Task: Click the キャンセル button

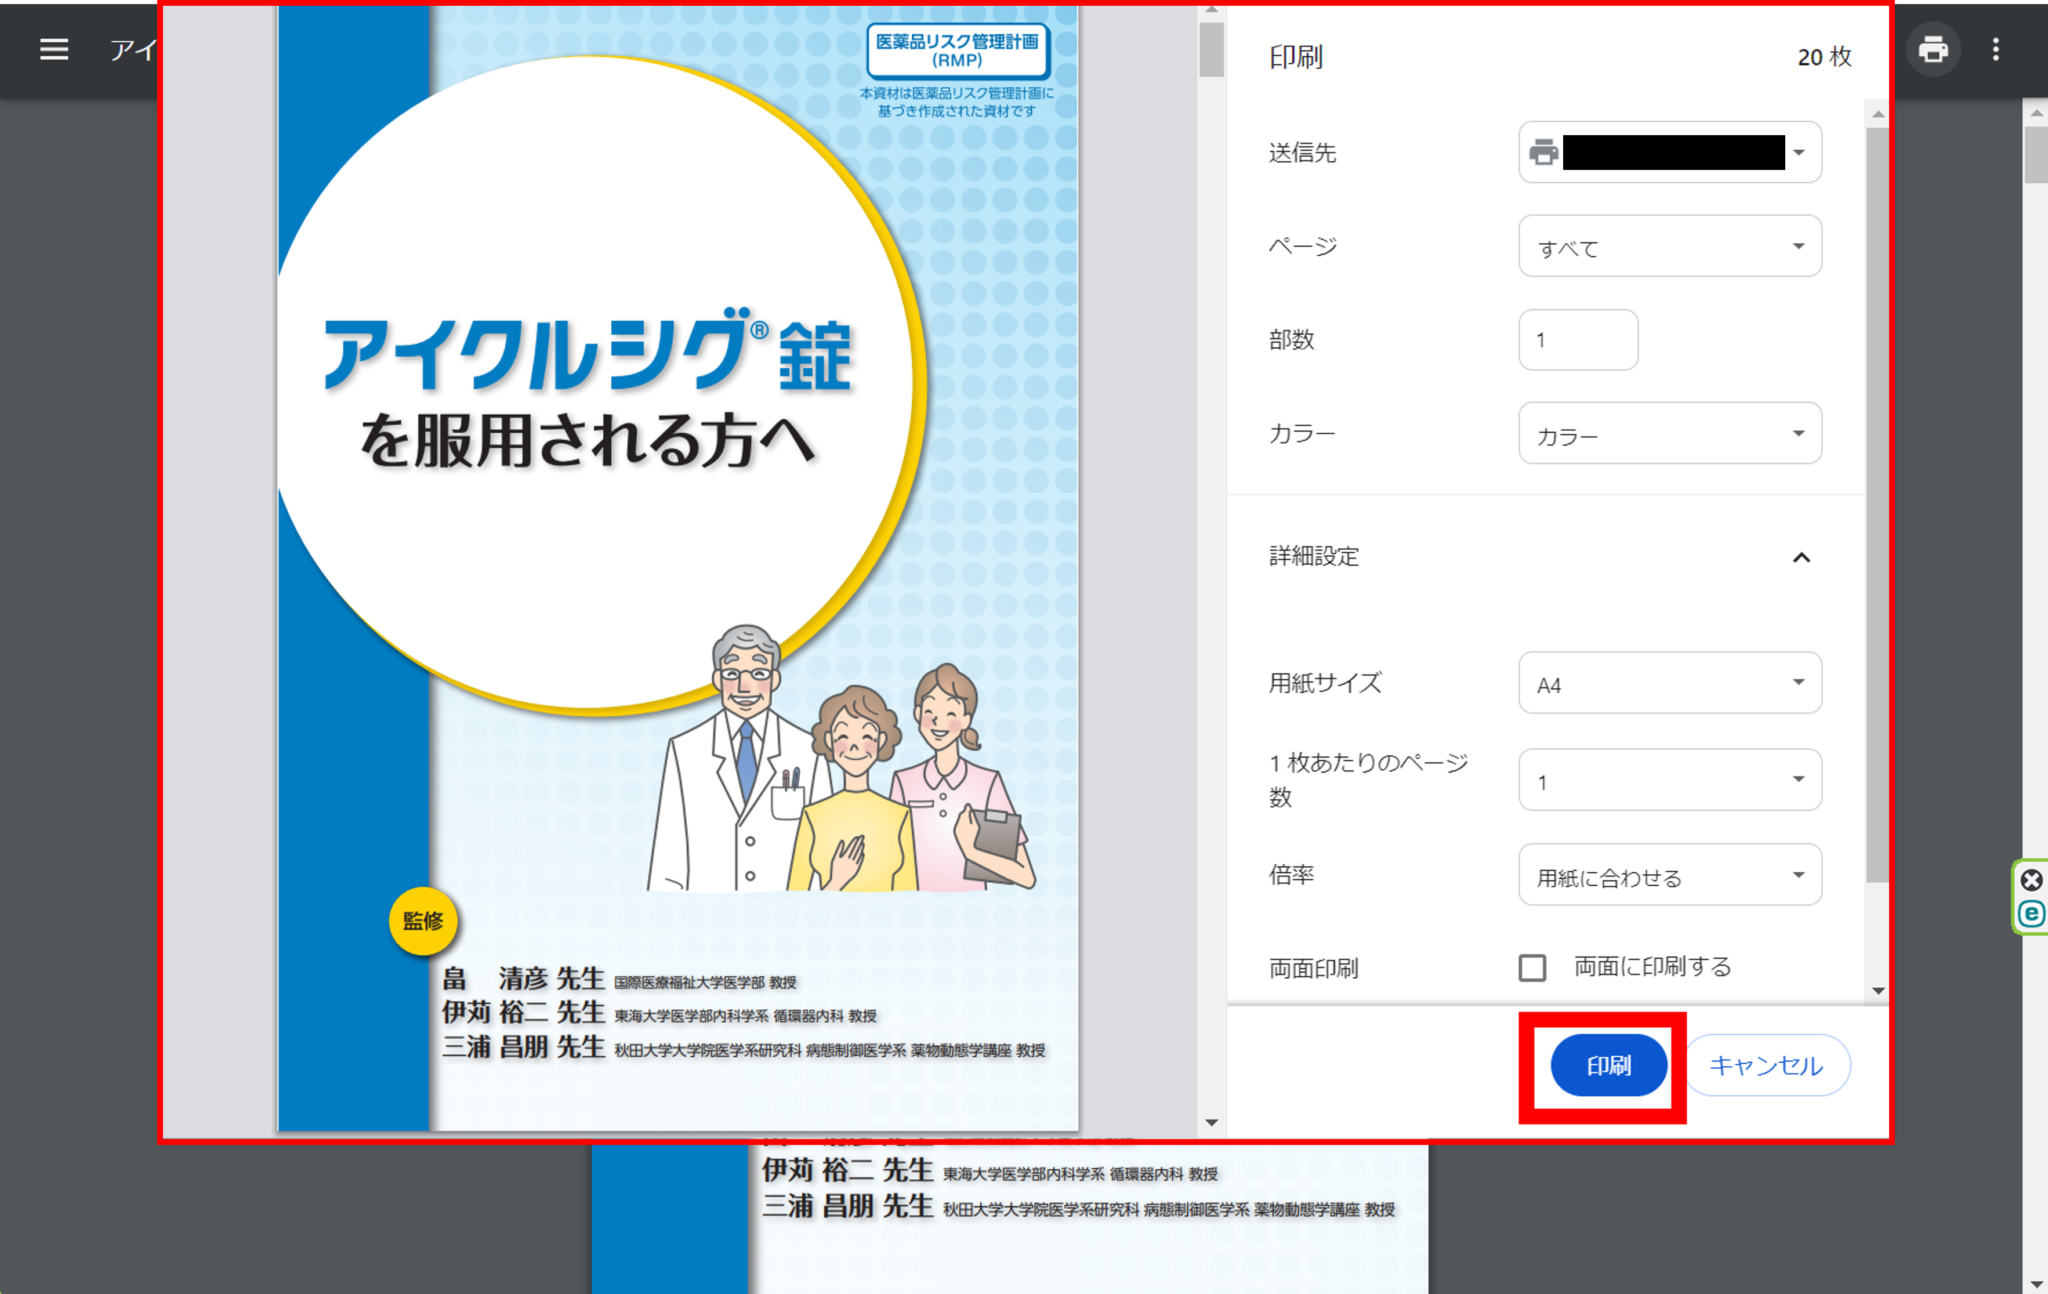Action: pyautogui.click(x=1767, y=1066)
